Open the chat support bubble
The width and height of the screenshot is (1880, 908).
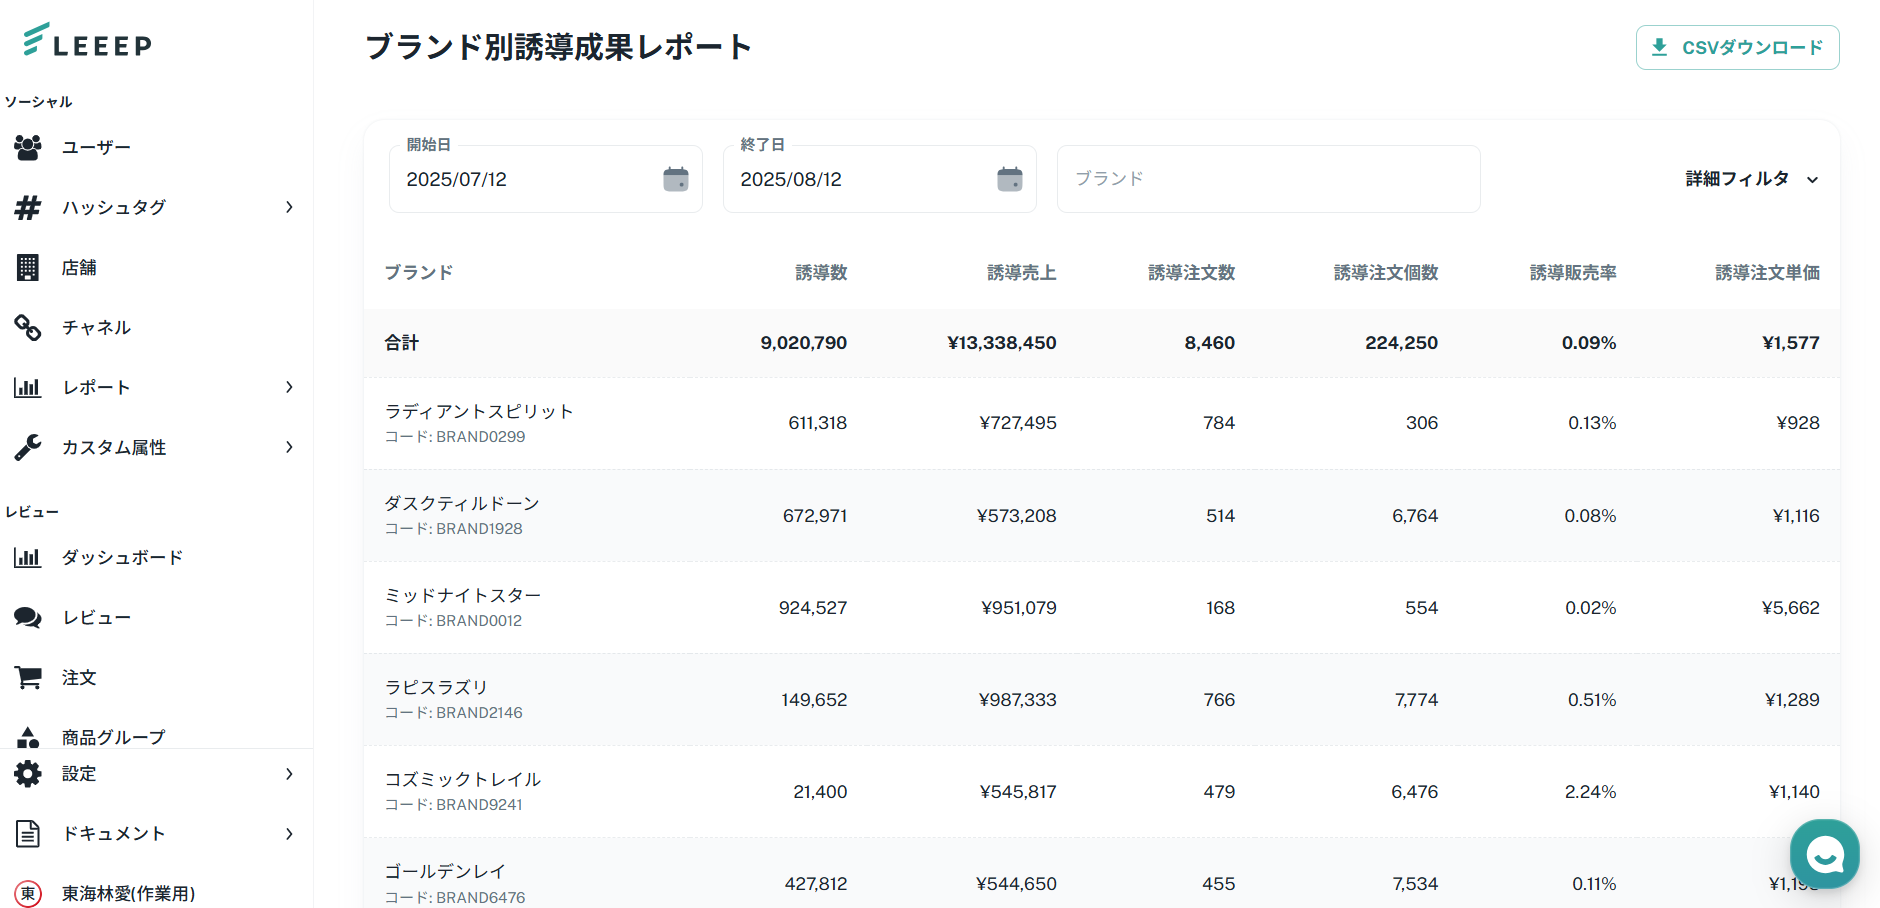pyautogui.click(x=1824, y=853)
